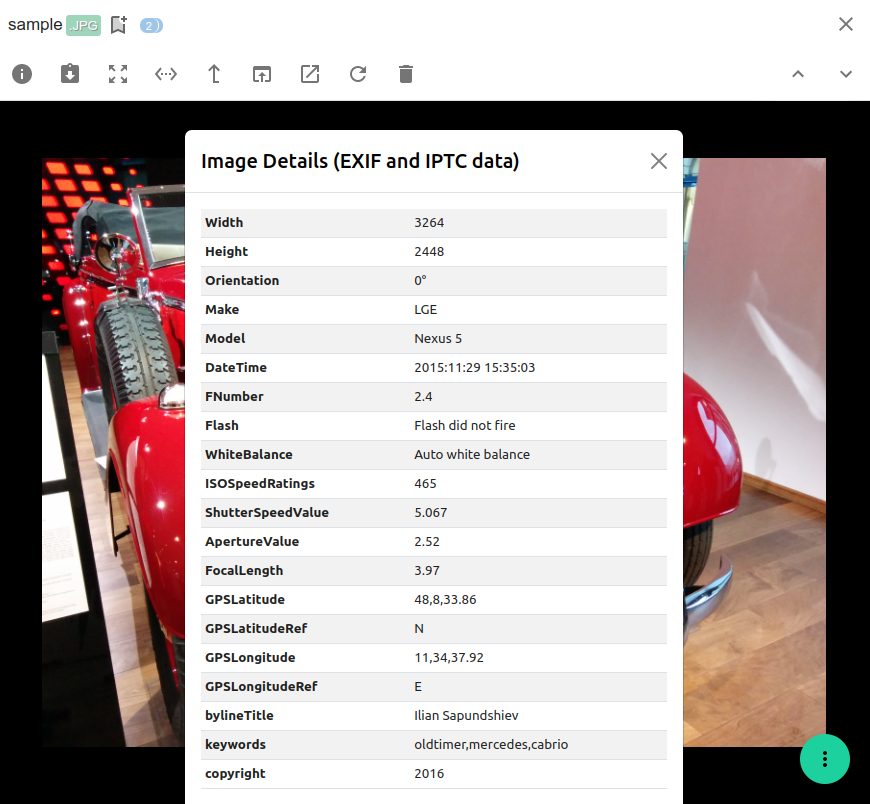Open the green floating actions menu
Screen dimensions: 870x804
[x=825, y=759]
